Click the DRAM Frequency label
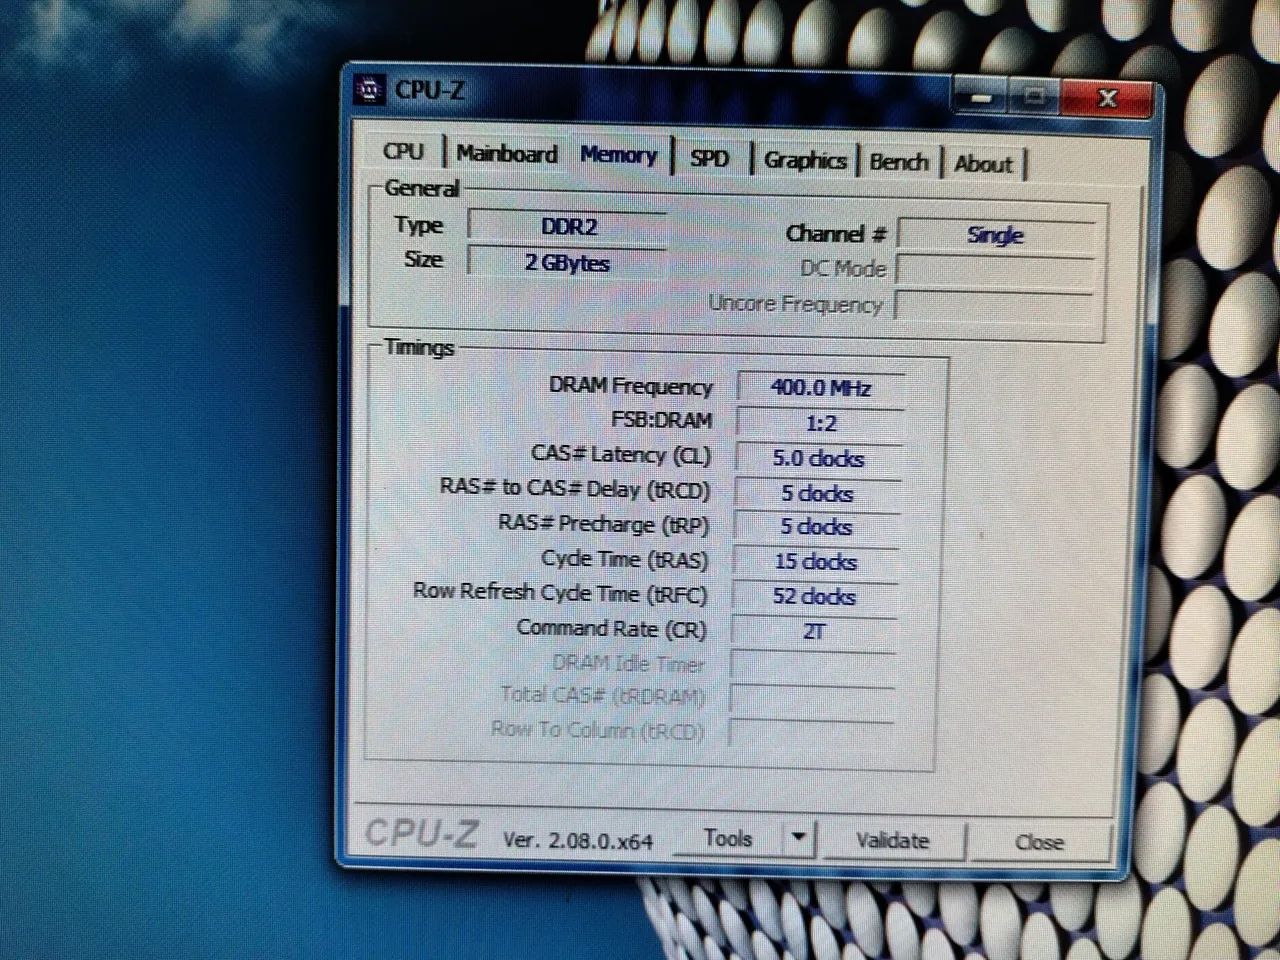 (630, 386)
